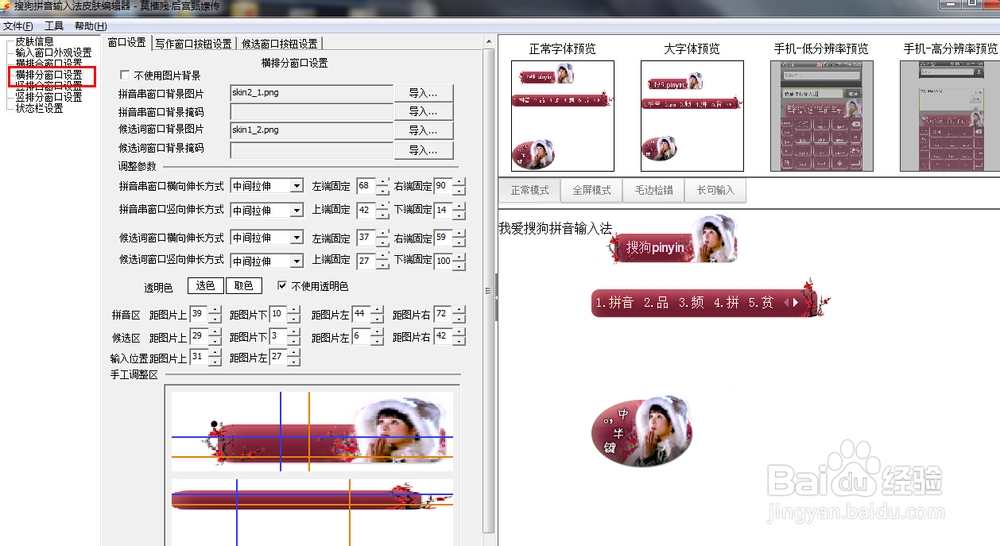Image resolution: width=1000 pixels, height=546 pixels.
Task: Select 输入窗口外观设置 in the tree
Action: (54, 52)
